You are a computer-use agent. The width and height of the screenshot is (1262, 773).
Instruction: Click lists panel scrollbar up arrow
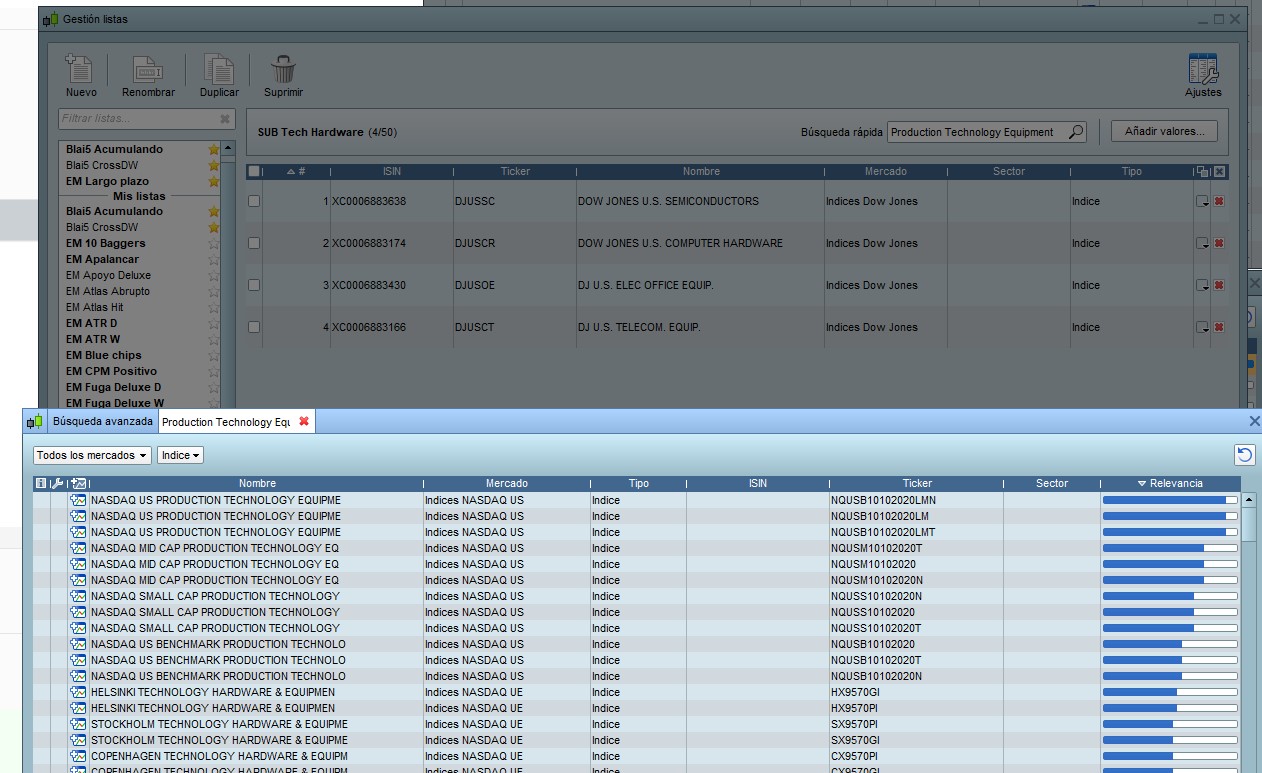pyautogui.click(x=228, y=148)
